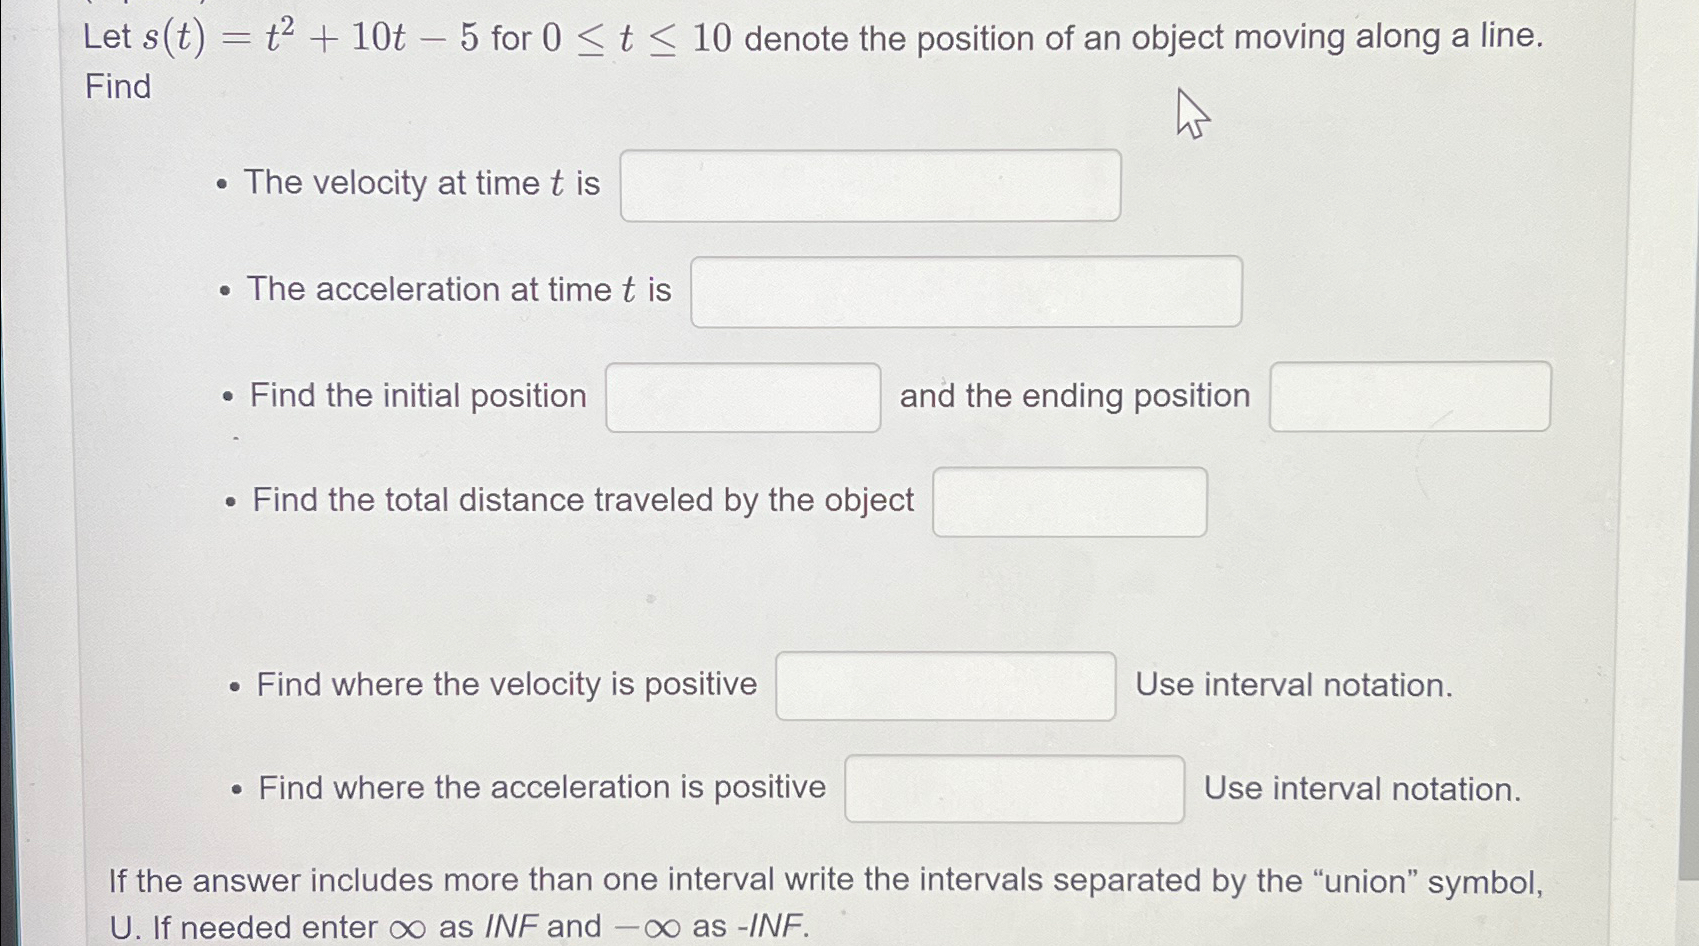Click the word 'Find' below the problem statement
Screen dimensions: 1699x946
(x=119, y=89)
